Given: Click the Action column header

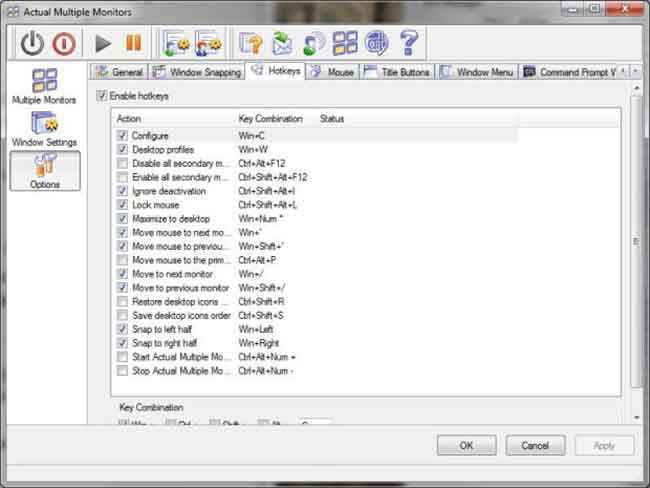Looking at the screenshot, I should click(x=173, y=119).
